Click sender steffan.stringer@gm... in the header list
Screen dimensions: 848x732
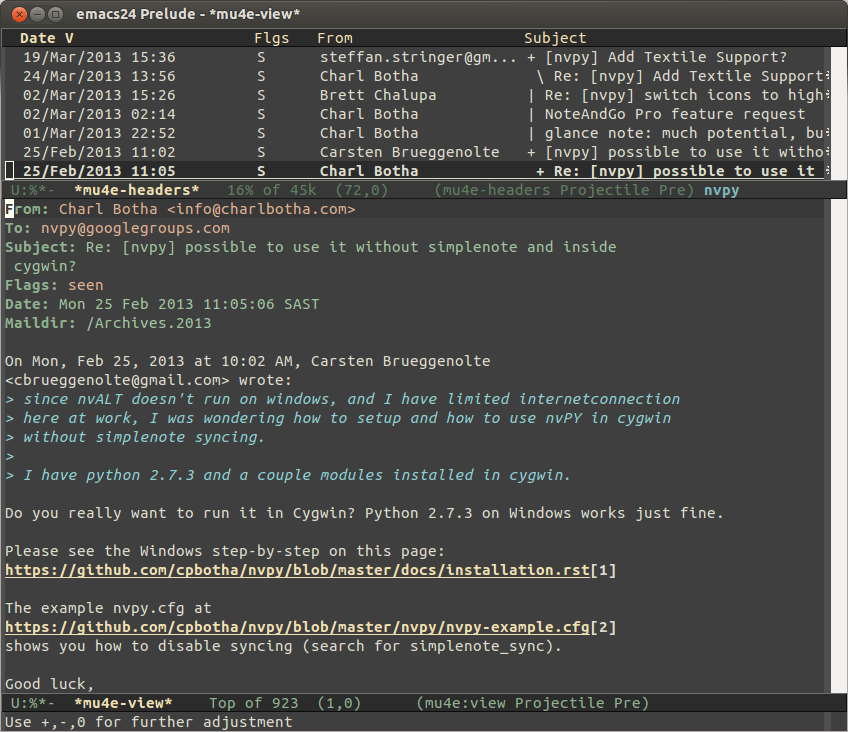418,57
